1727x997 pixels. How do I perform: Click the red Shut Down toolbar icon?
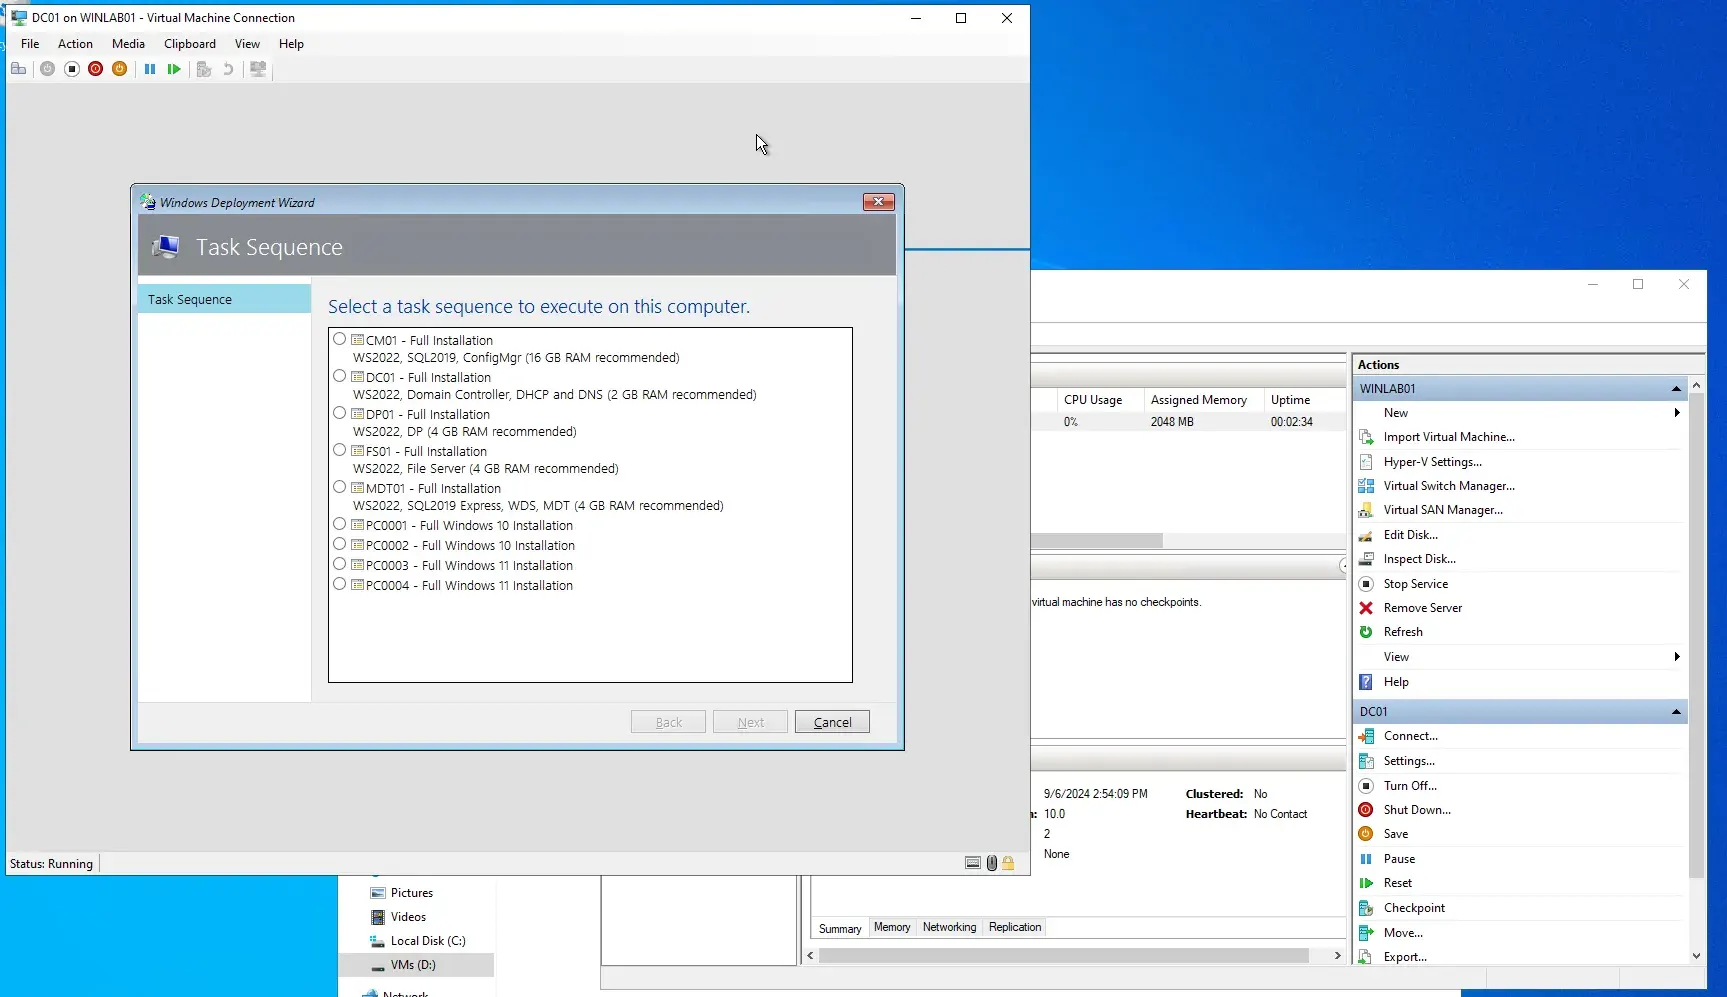pos(95,69)
